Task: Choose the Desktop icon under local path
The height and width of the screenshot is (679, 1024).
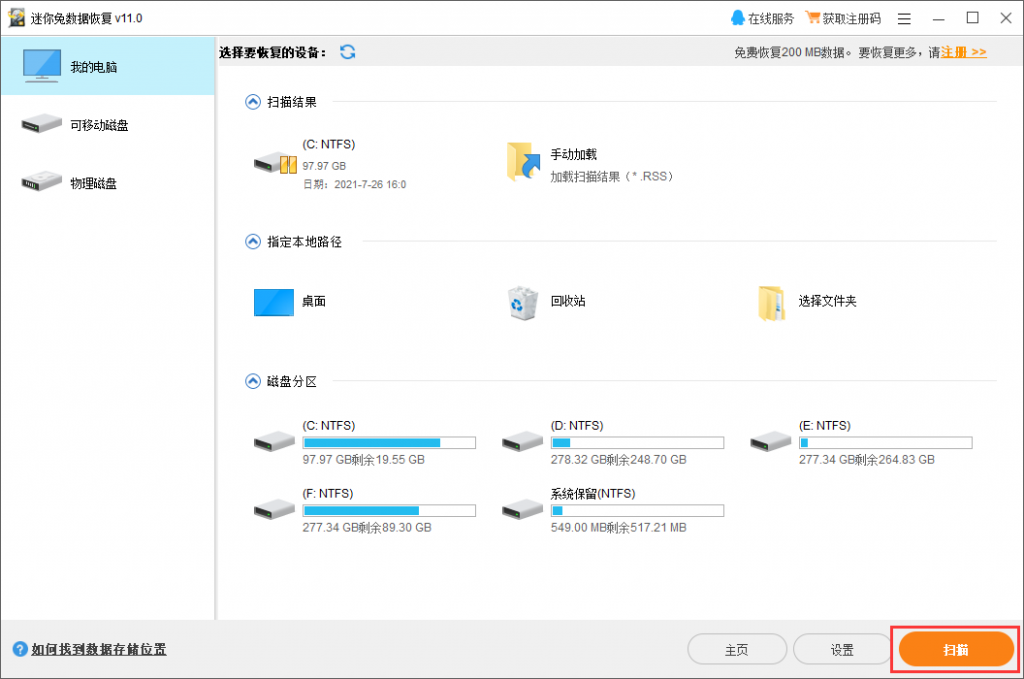Action: [x=274, y=302]
